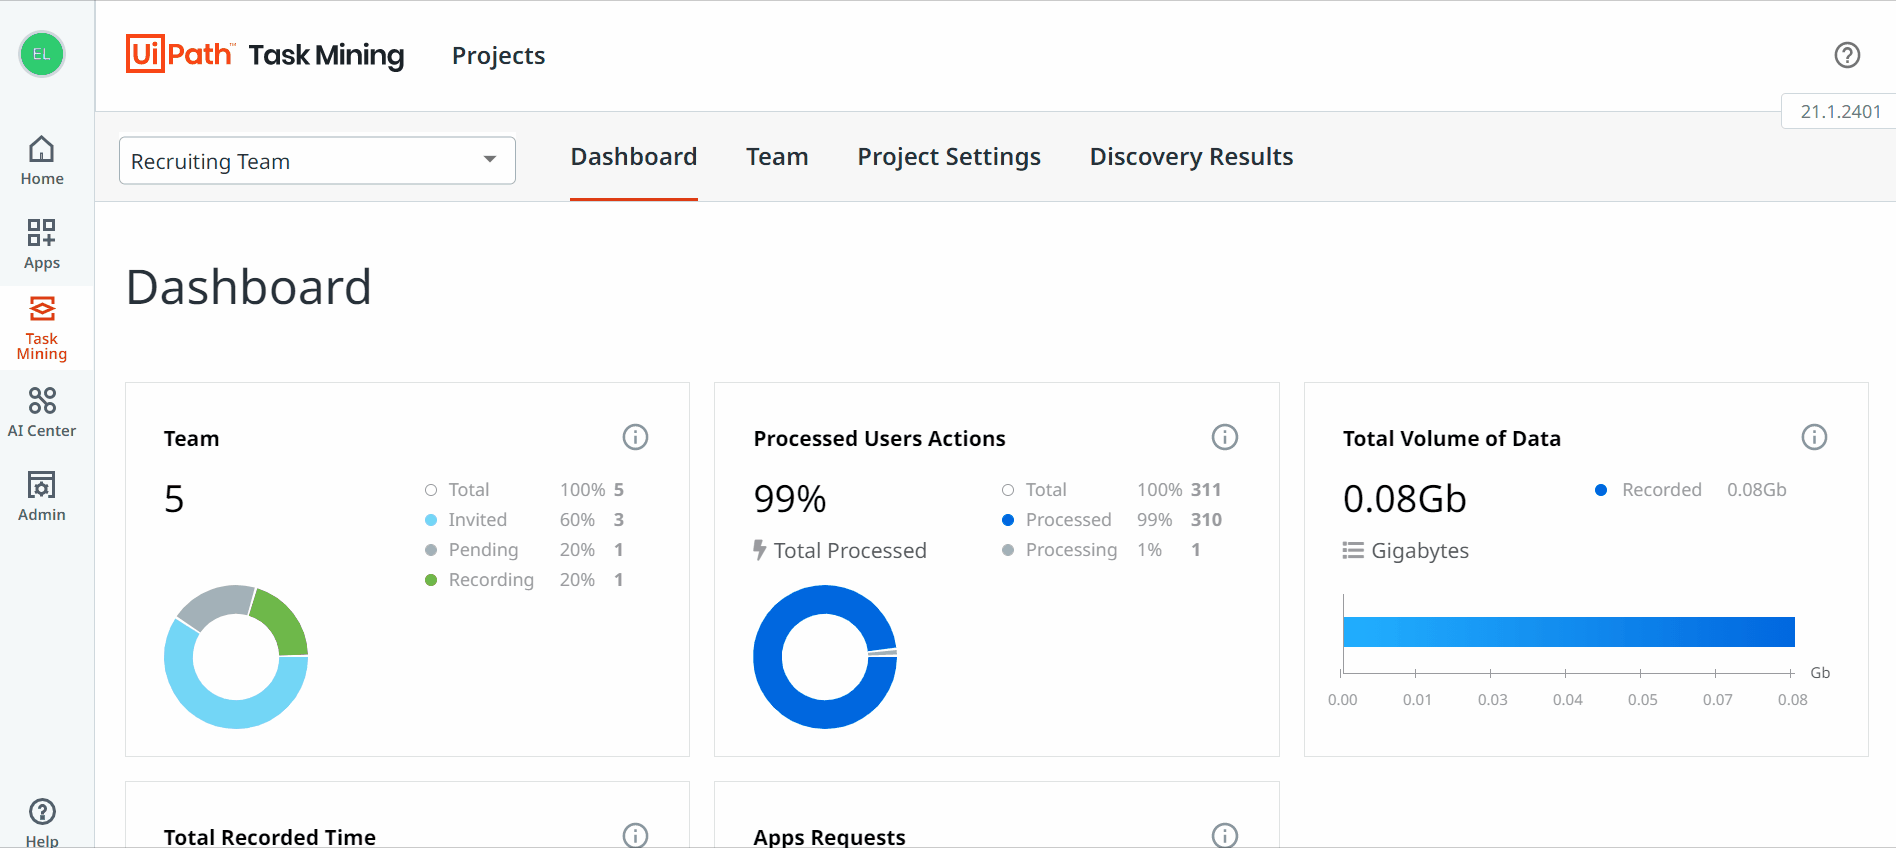The height and width of the screenshot is (848, 1896).
Task: Open the Recruiting Team project dropdown
Action: [x=317, y=161]
